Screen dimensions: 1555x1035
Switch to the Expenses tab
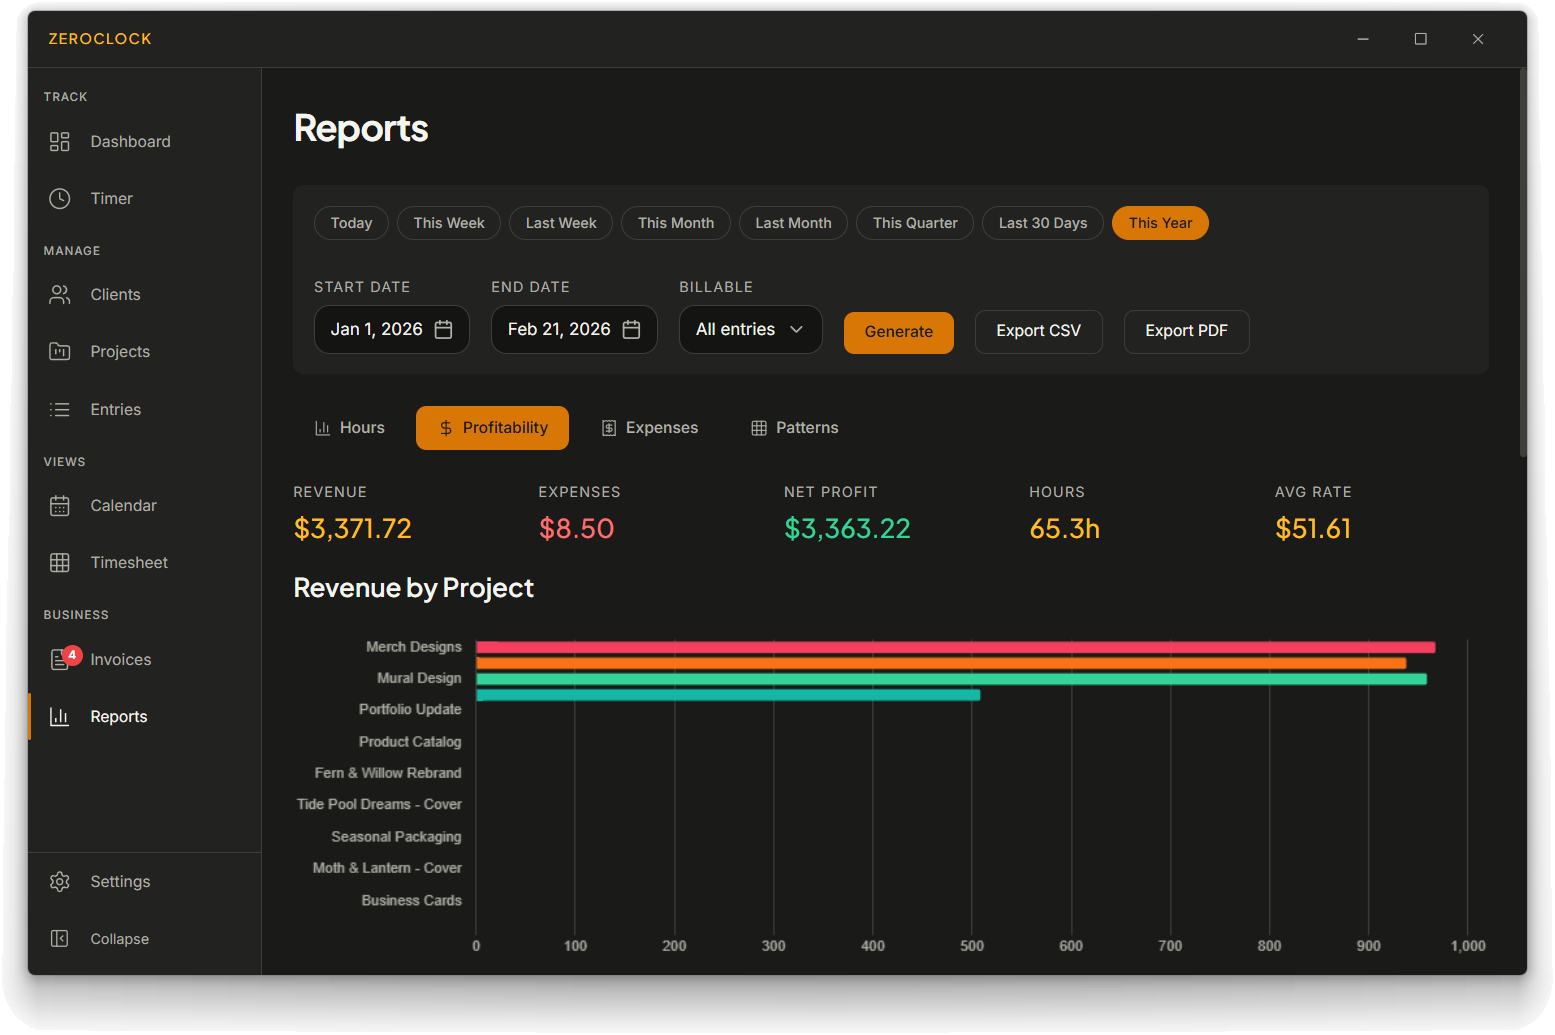(650, 428)
